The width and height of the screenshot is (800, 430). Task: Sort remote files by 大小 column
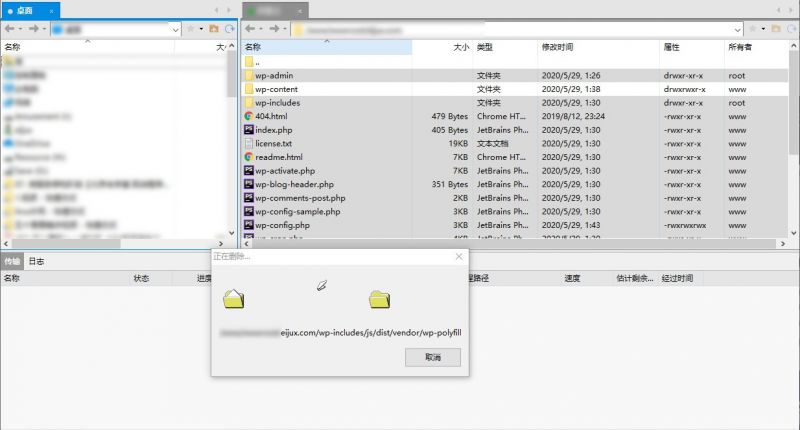[442, 47]
